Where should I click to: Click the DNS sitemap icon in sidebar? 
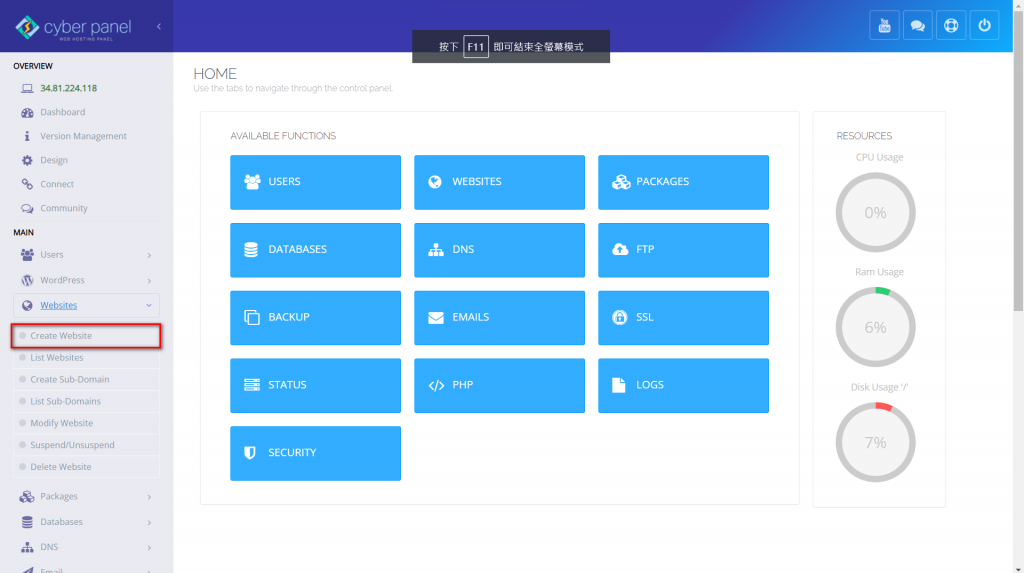(27, 547)
